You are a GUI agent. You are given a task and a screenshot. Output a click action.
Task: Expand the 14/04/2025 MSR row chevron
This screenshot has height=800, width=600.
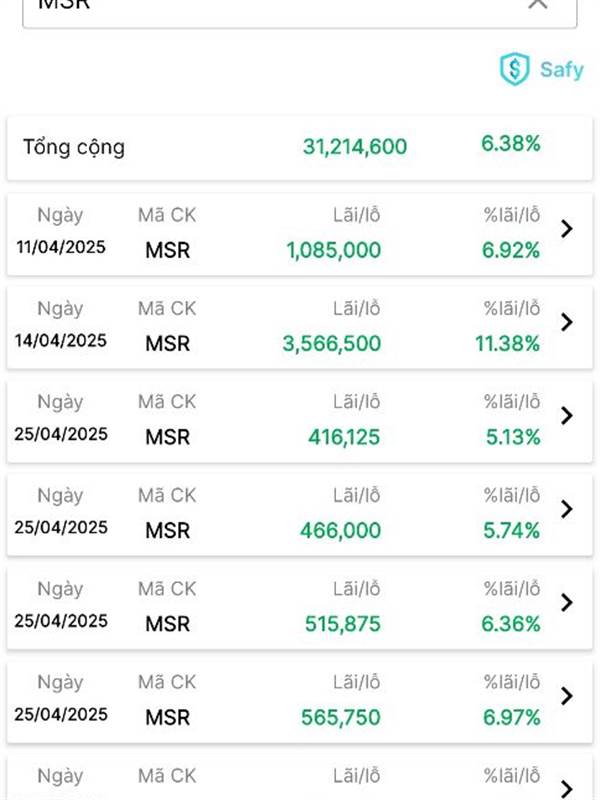coord(566,322)
